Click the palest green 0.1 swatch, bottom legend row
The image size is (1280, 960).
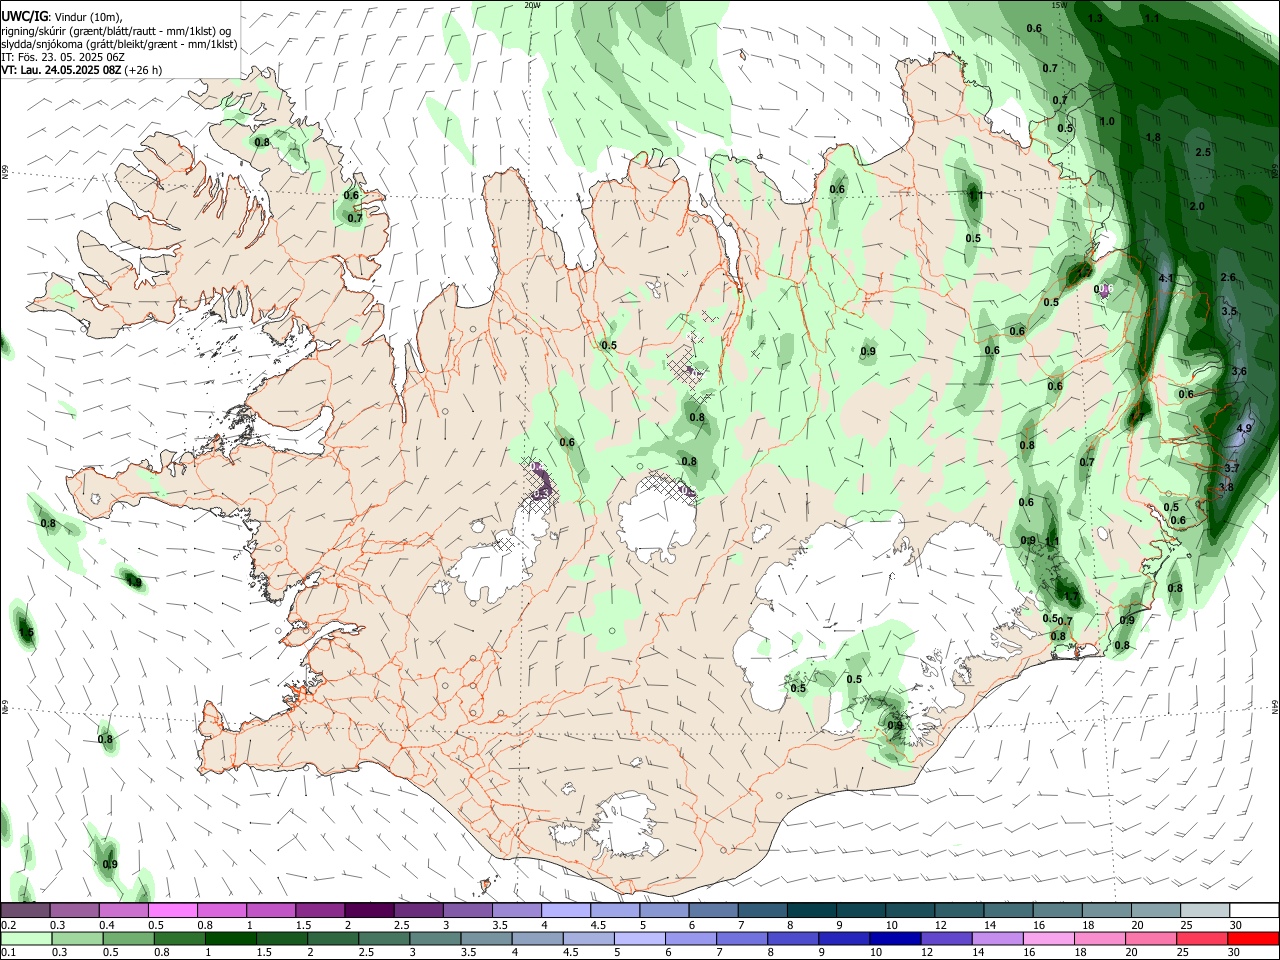(25, 938)
